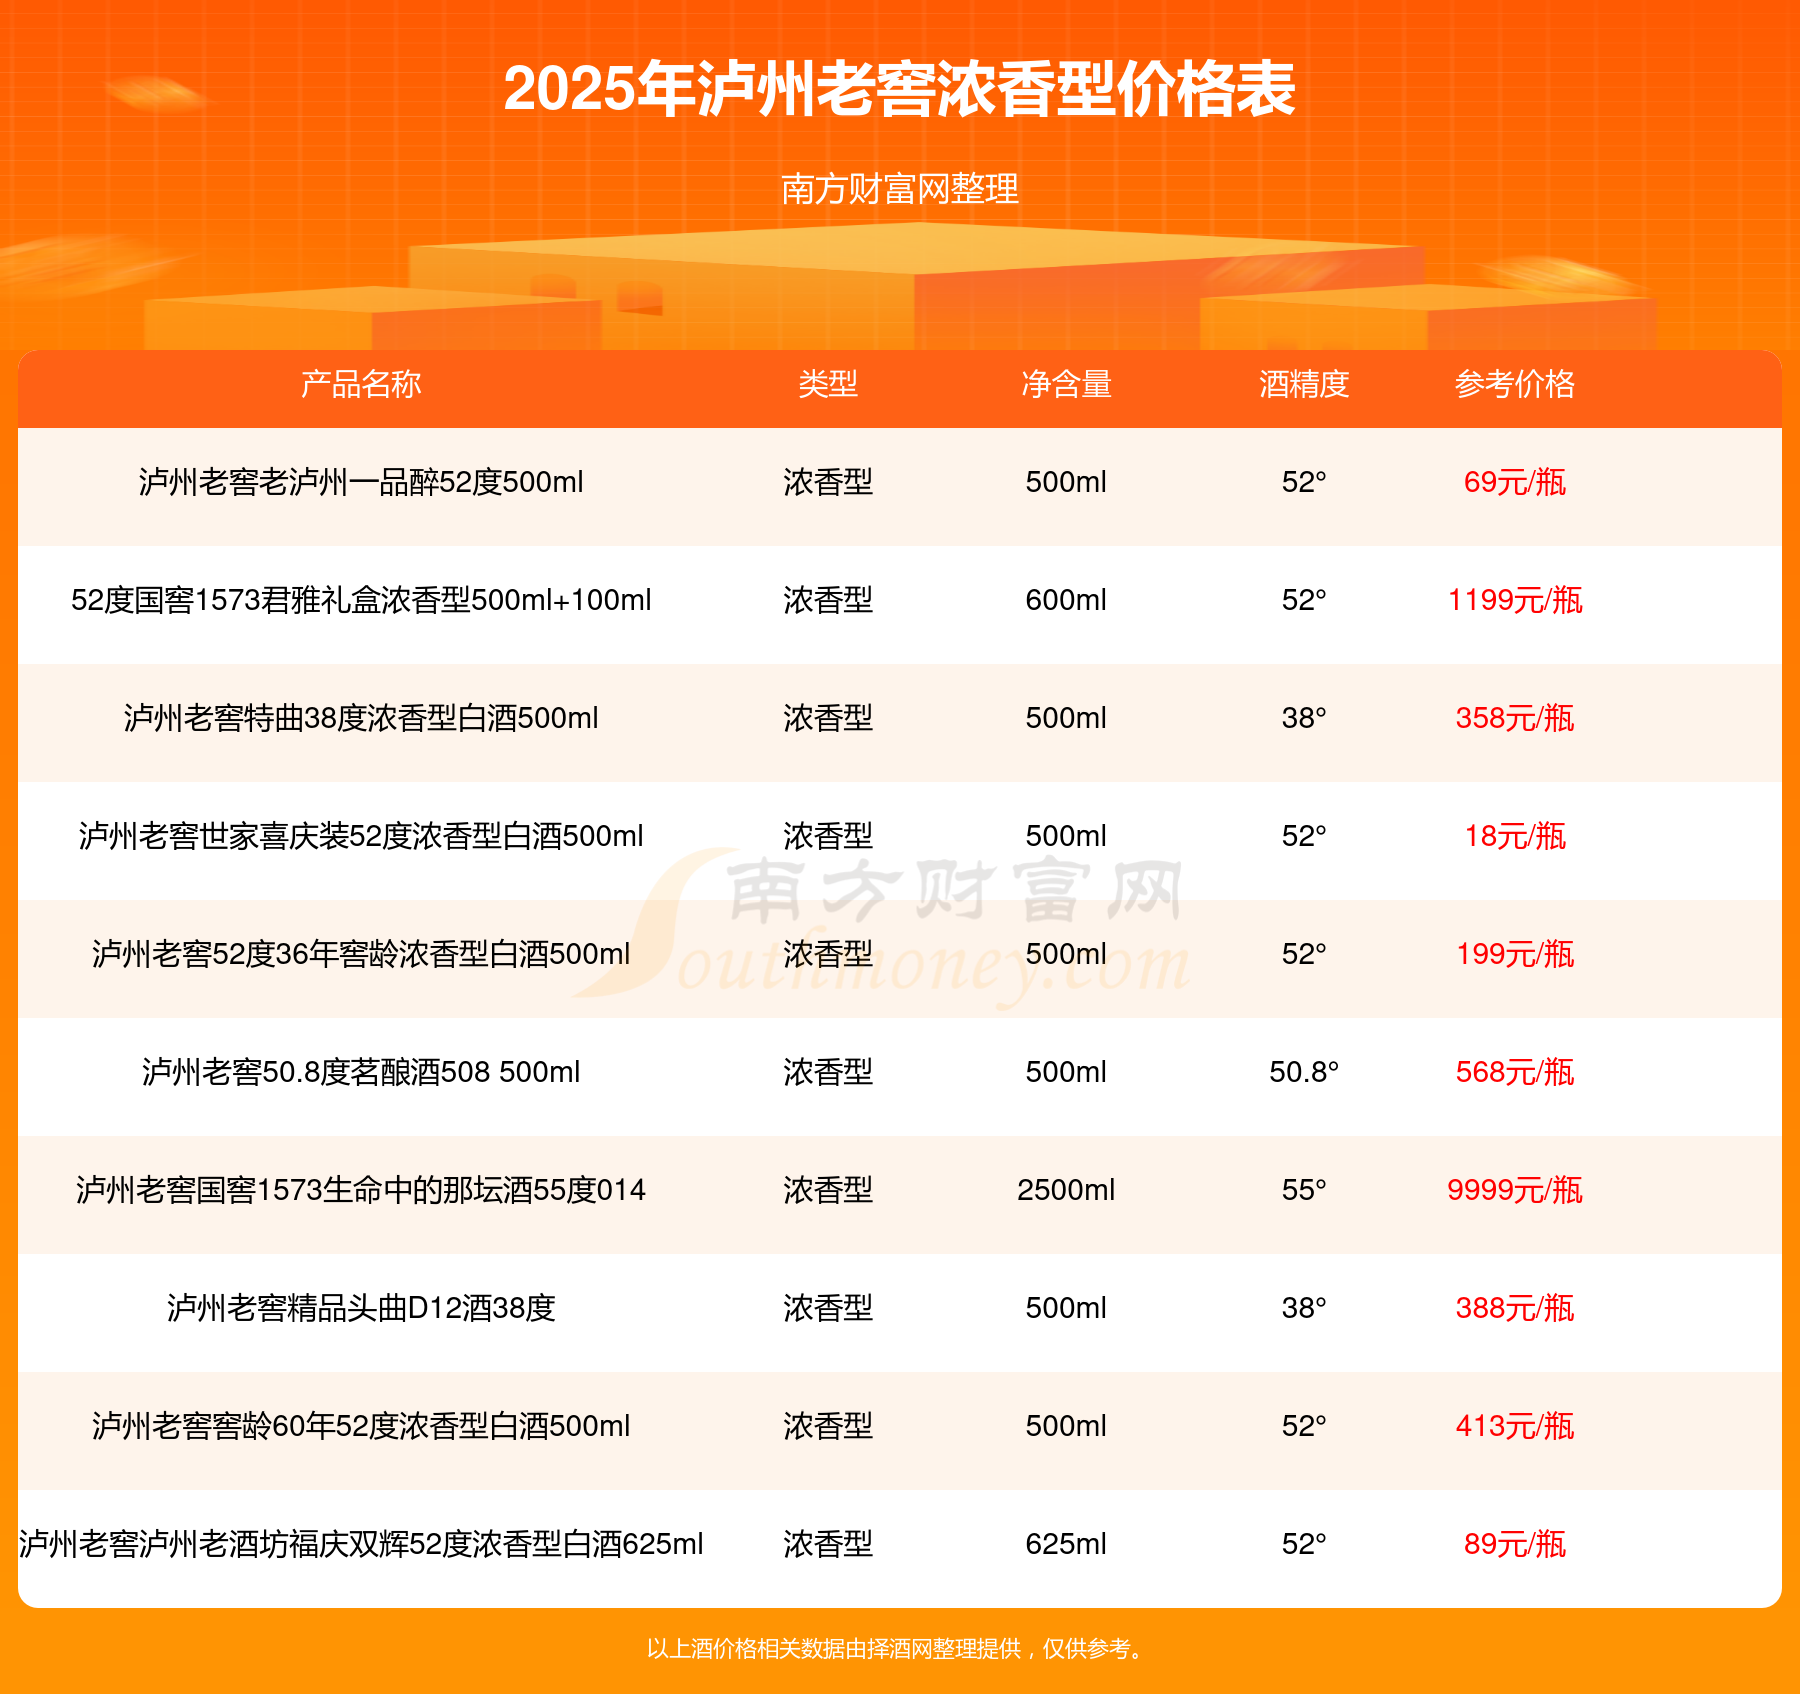Viewport: 1800px width, 1694px height.
Task: Click the 2500ml net content cell
Action: tap(1066, 1190)
